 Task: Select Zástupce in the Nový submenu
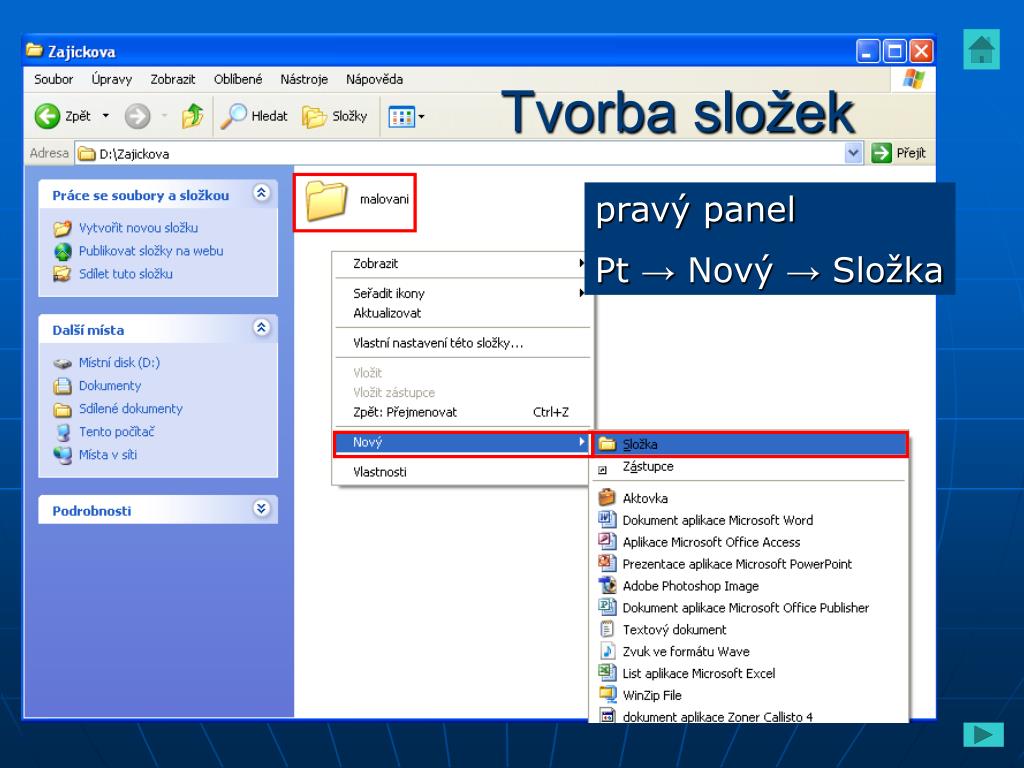751,466
